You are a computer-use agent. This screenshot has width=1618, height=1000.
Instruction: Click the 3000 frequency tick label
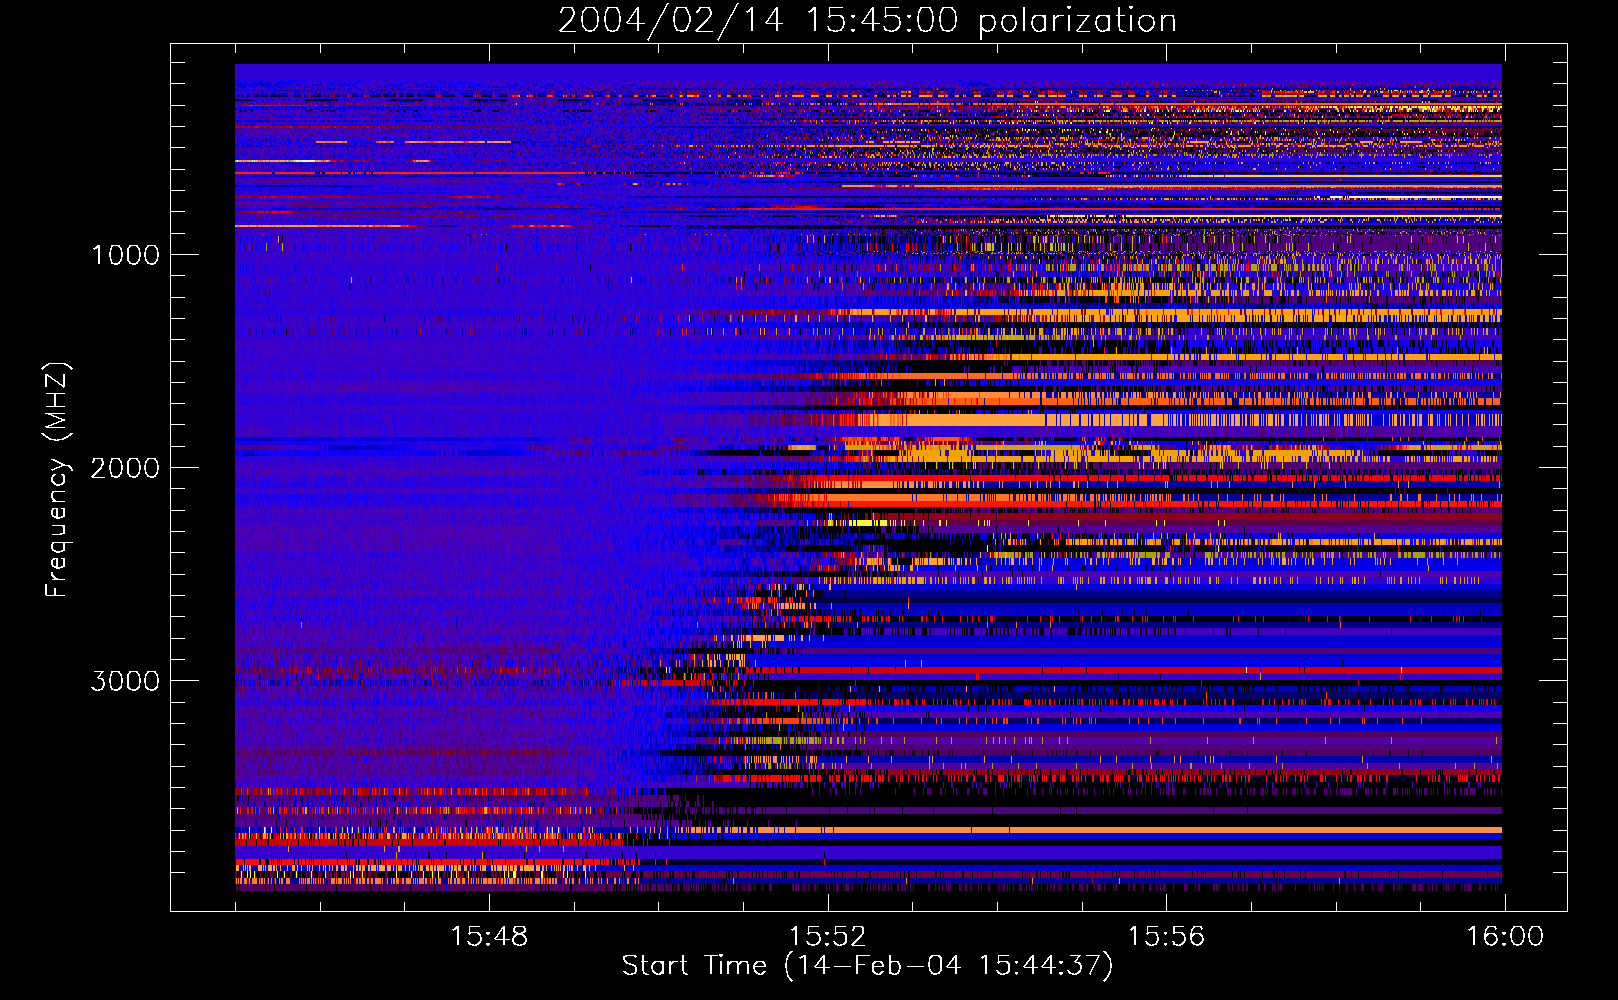click(x=125, y=681)
